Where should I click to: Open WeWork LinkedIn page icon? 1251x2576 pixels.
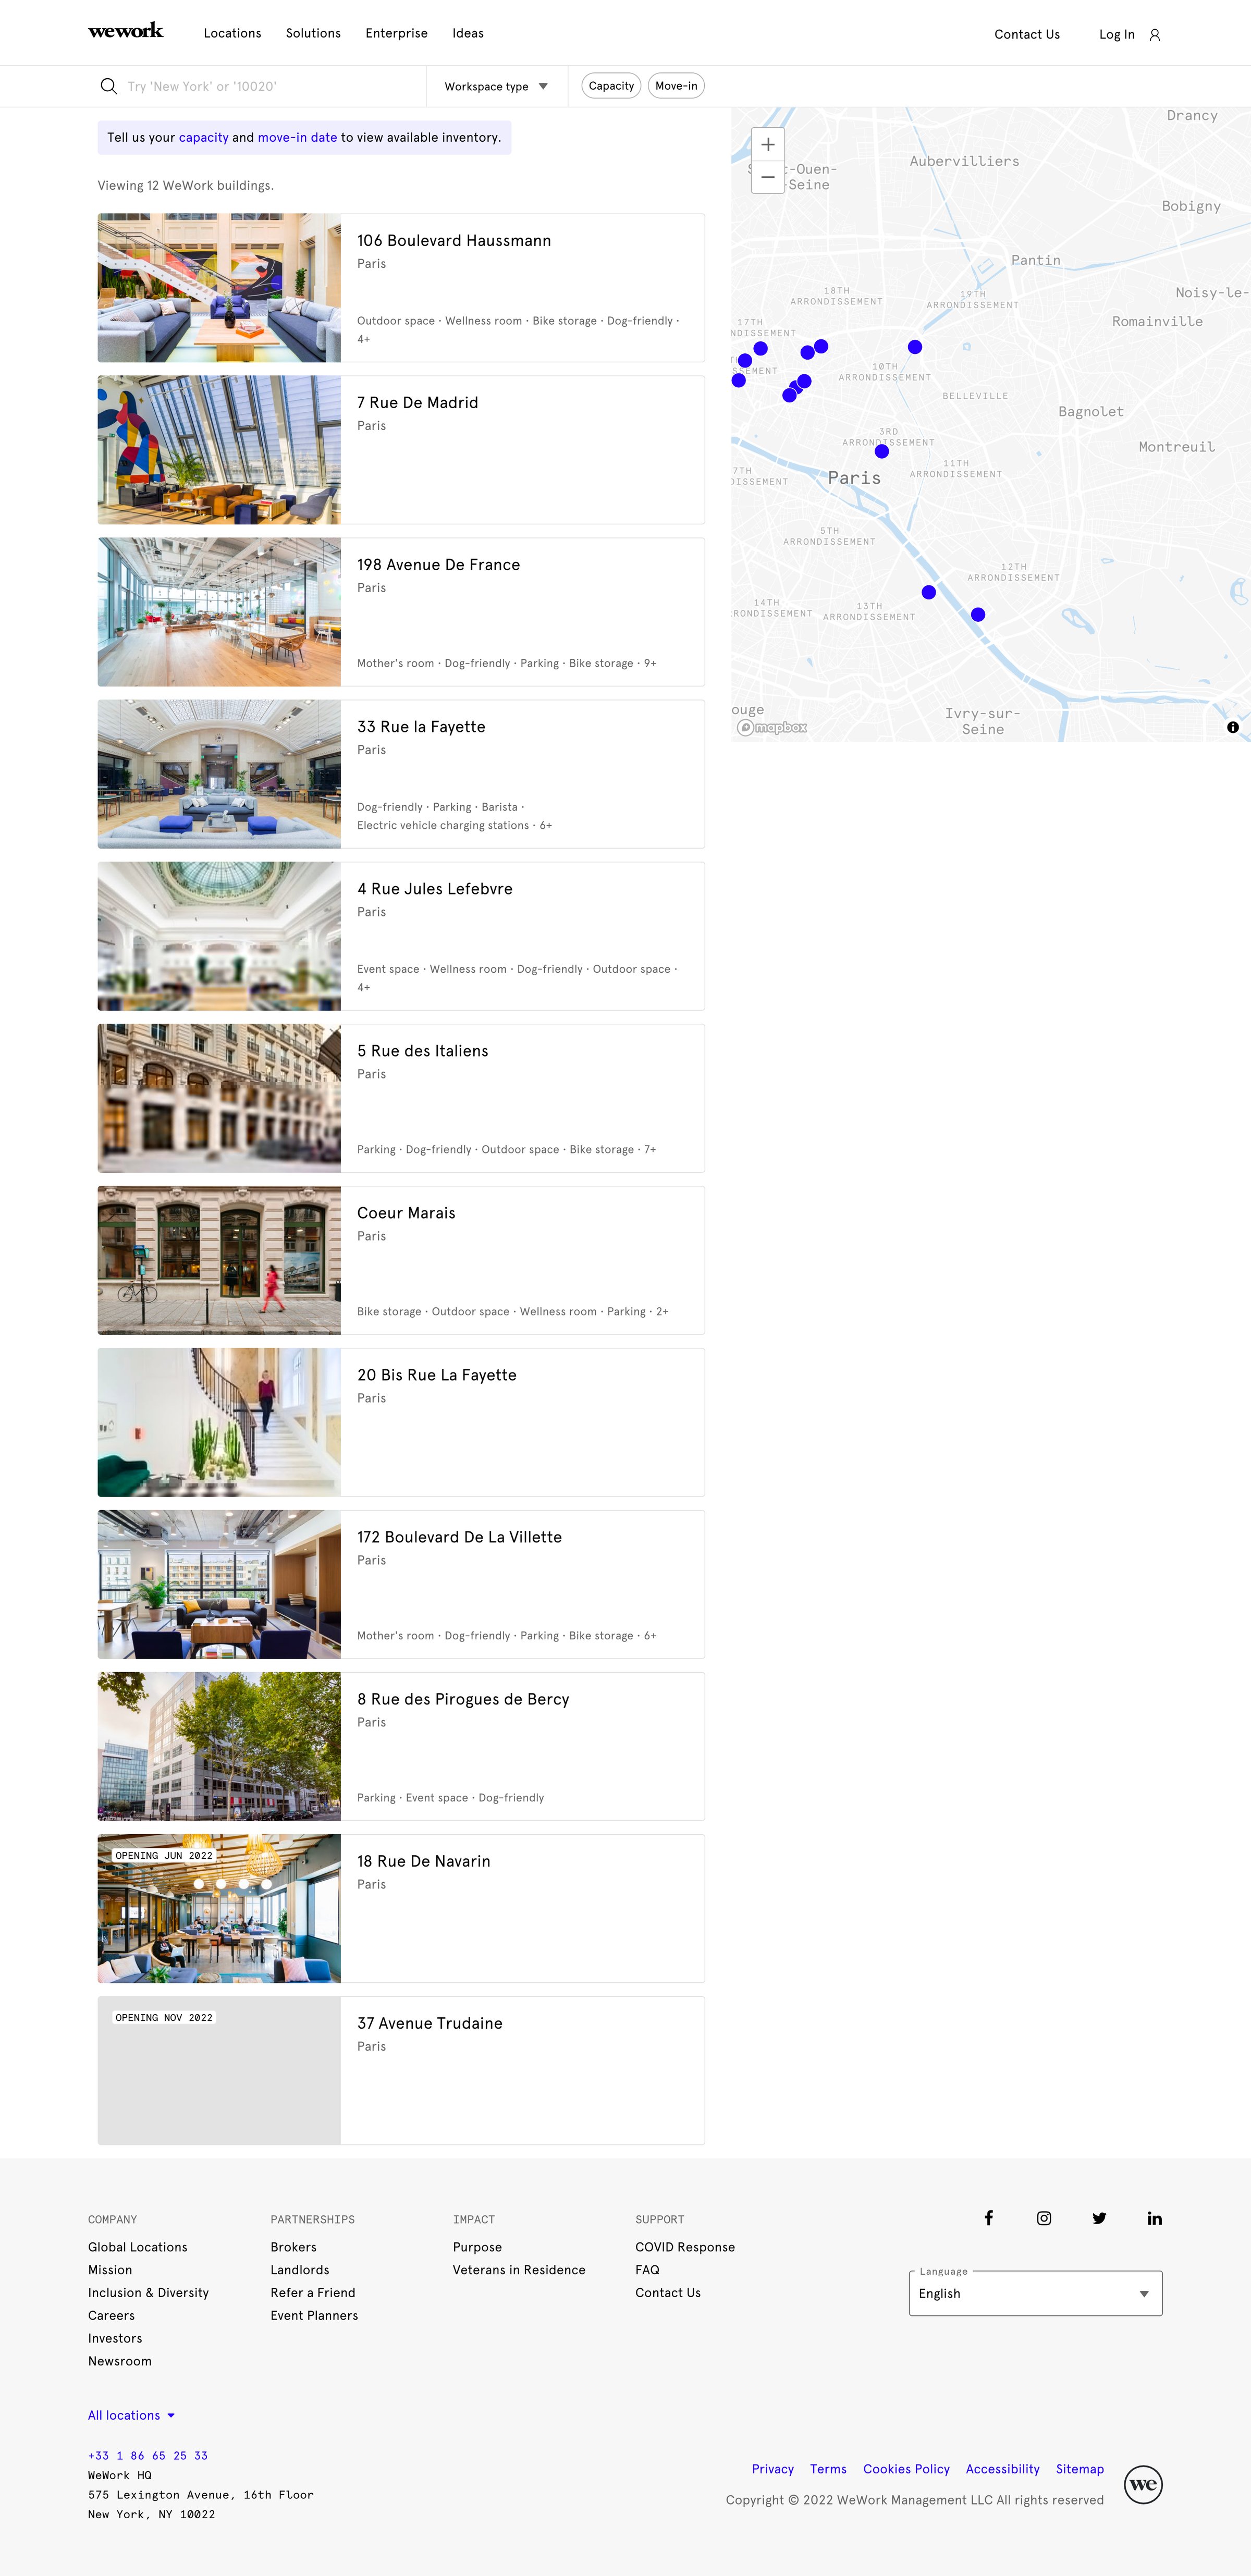pyautogui.click(x=1155, y=2218)
